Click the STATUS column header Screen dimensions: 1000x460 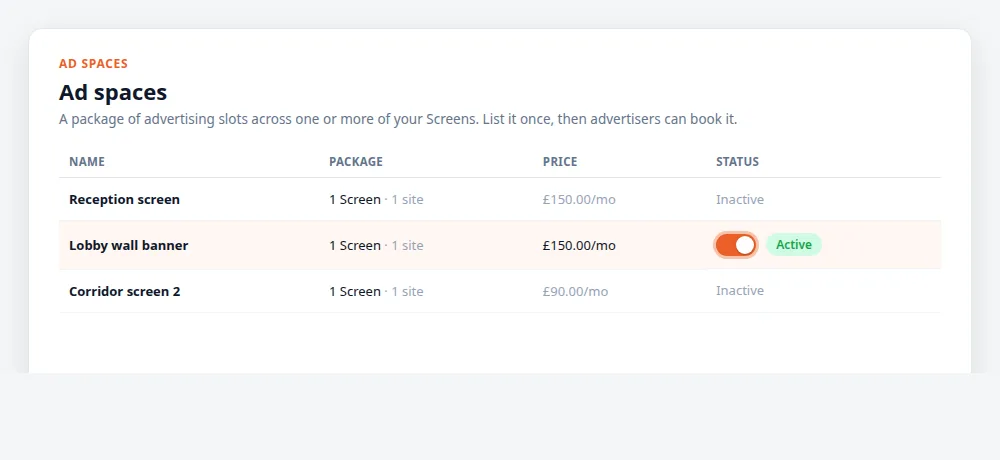(737, 162)
